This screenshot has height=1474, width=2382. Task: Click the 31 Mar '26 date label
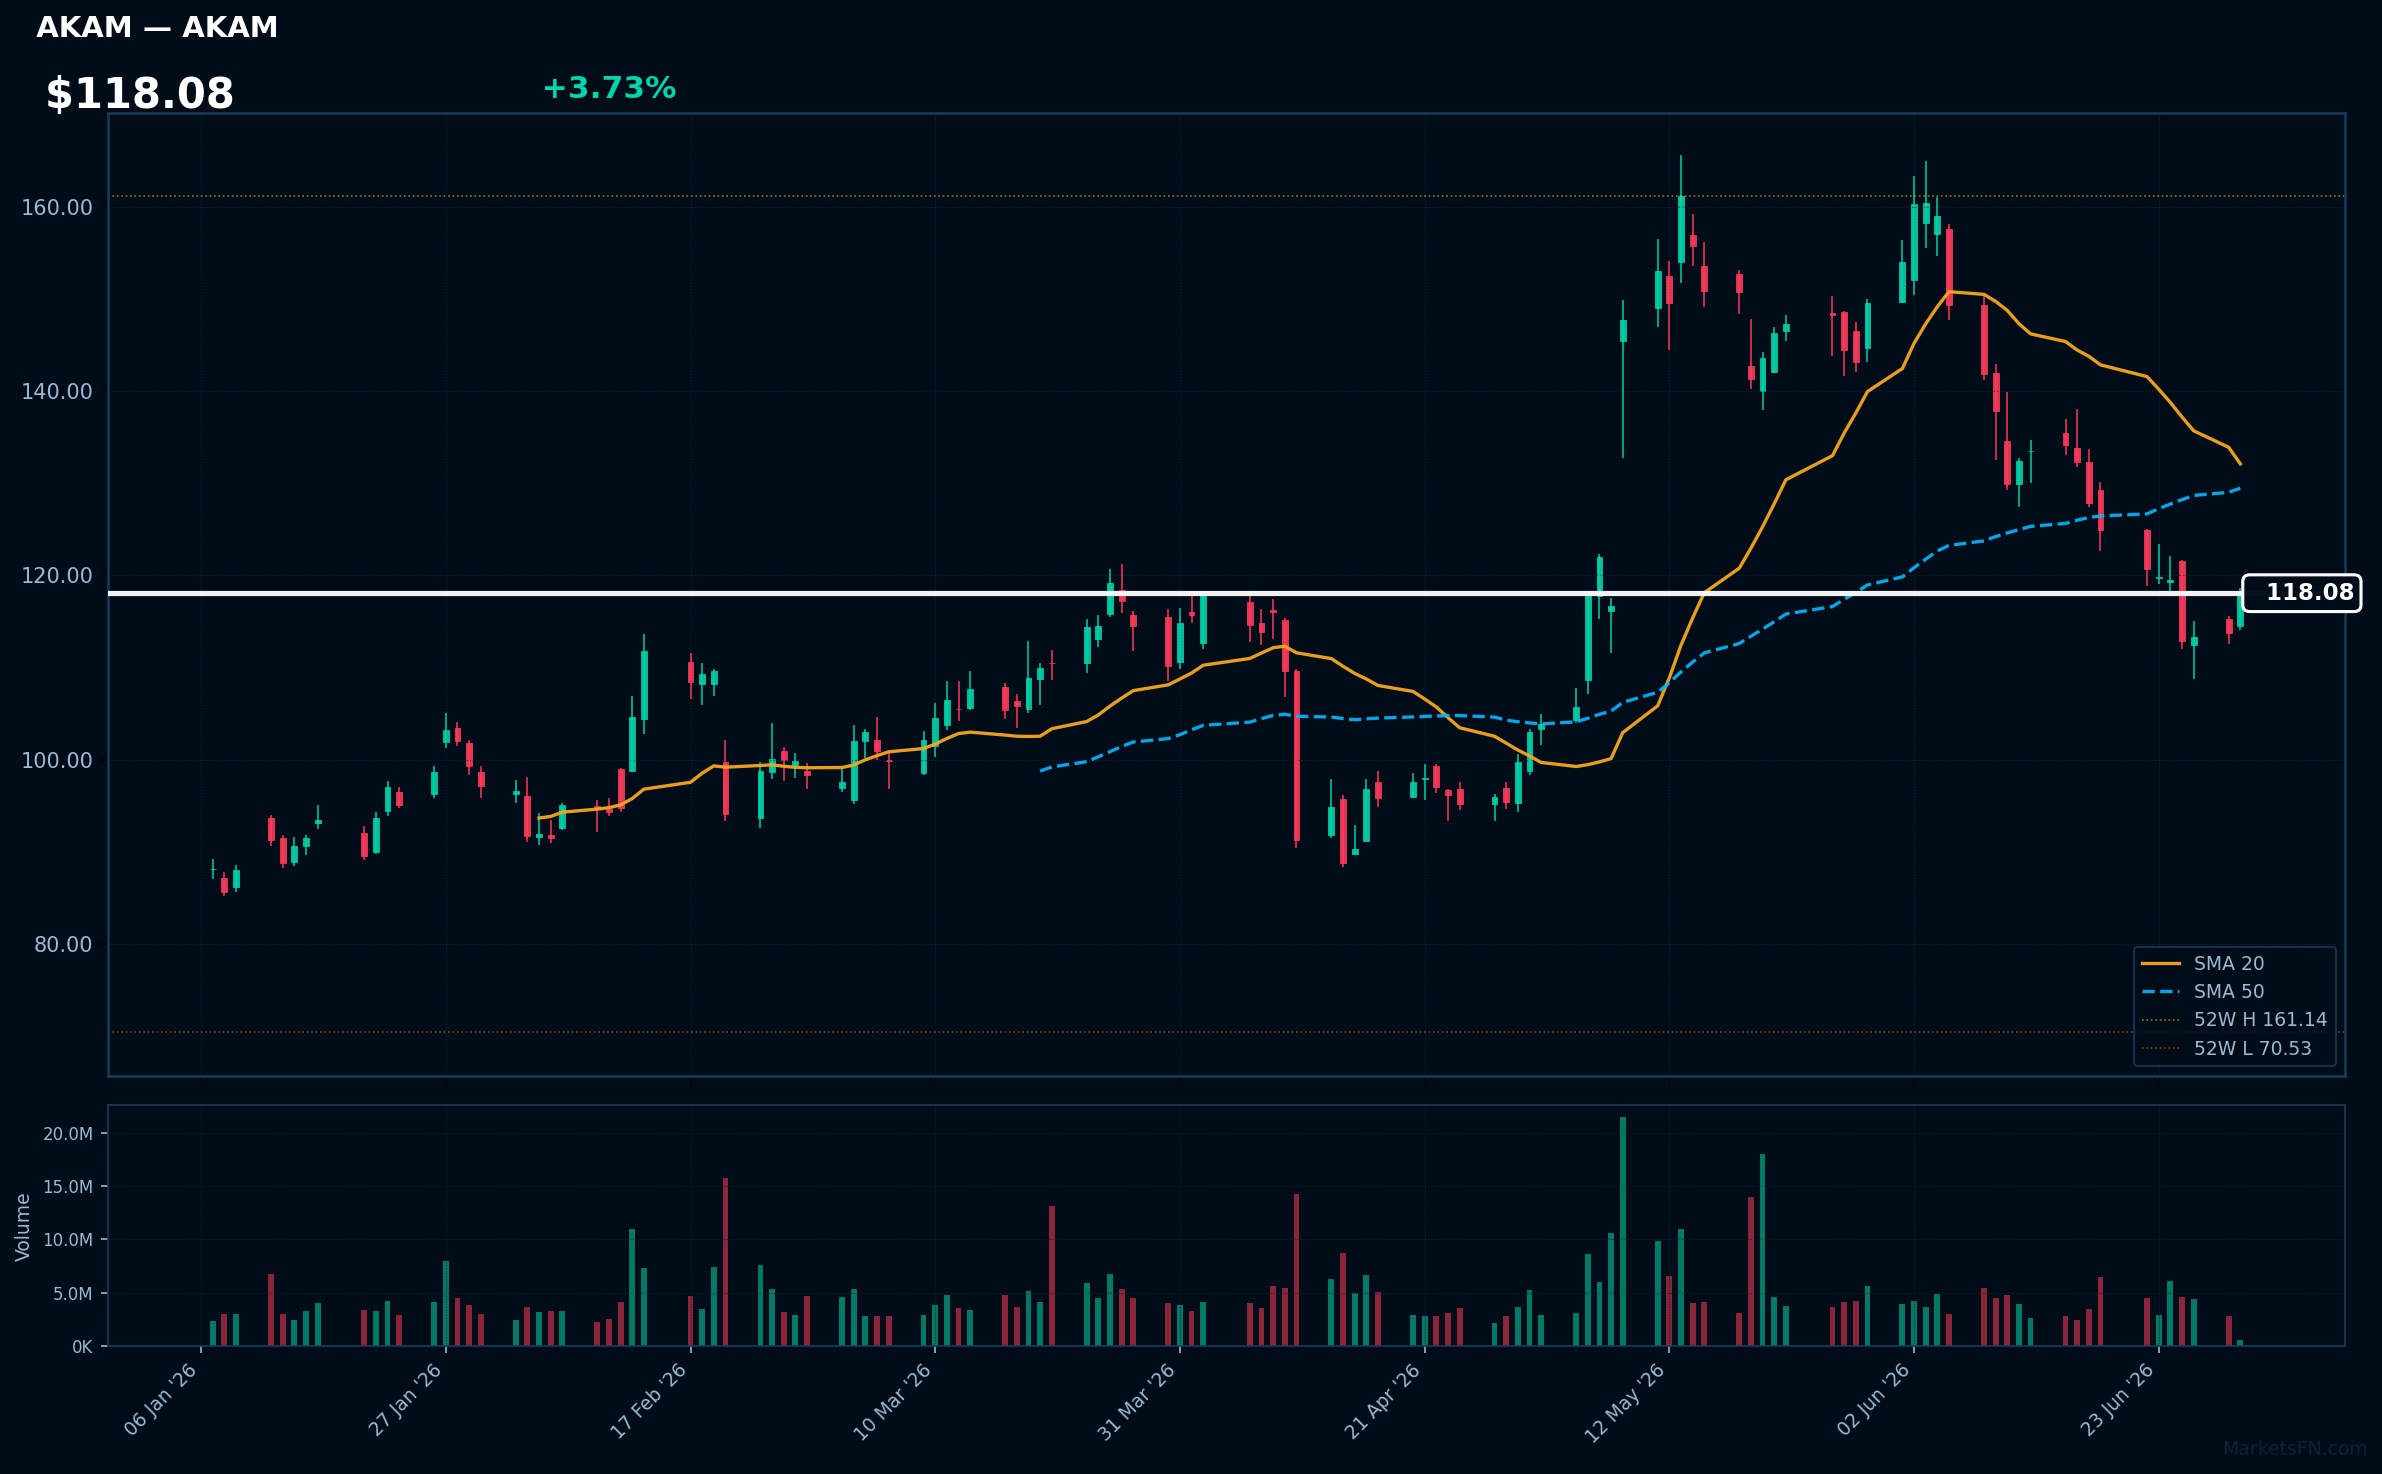click(1137, 1401)
